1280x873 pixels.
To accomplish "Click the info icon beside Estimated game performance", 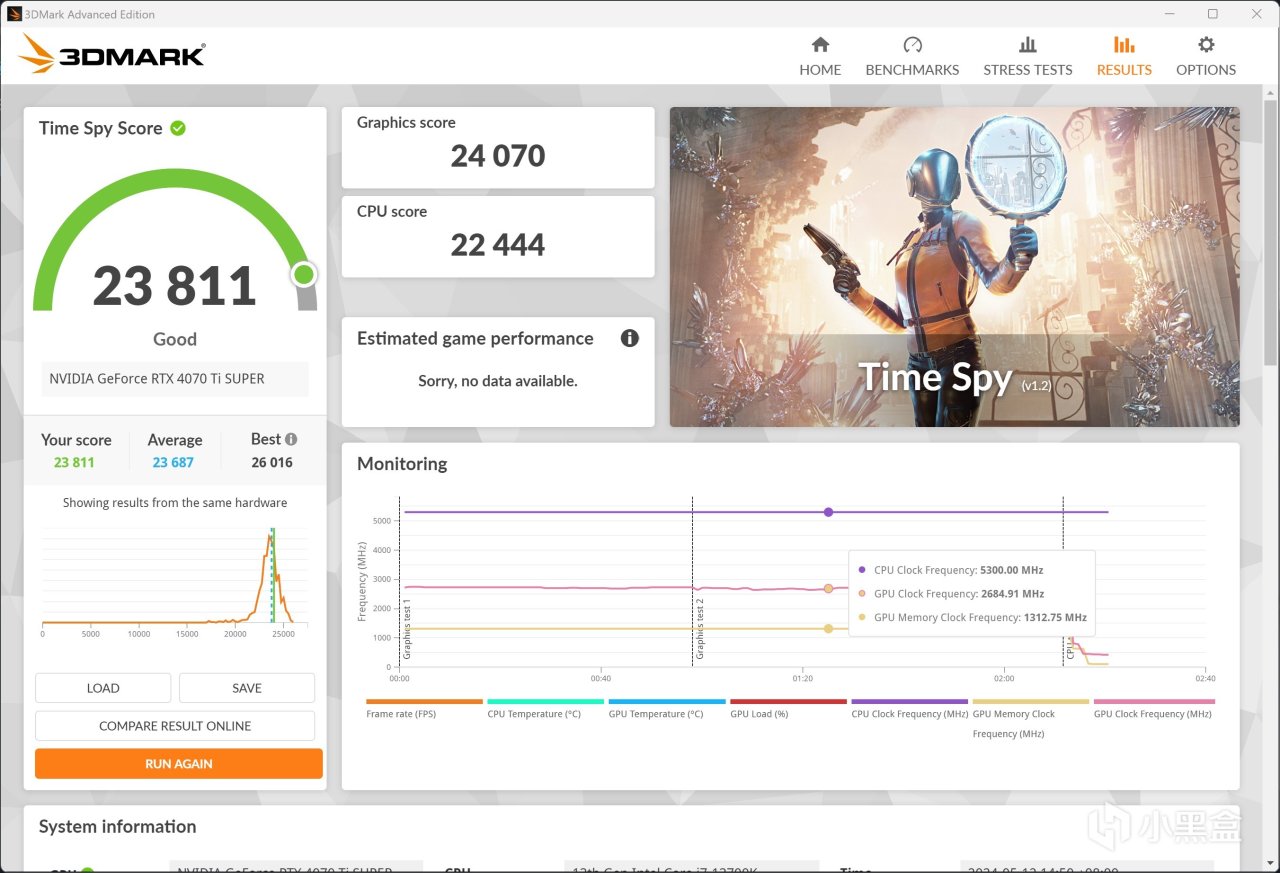I will point(630,338).
